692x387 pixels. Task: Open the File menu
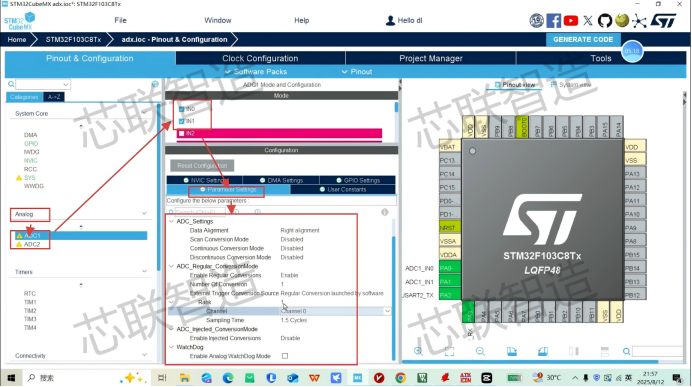coord(120,20)
